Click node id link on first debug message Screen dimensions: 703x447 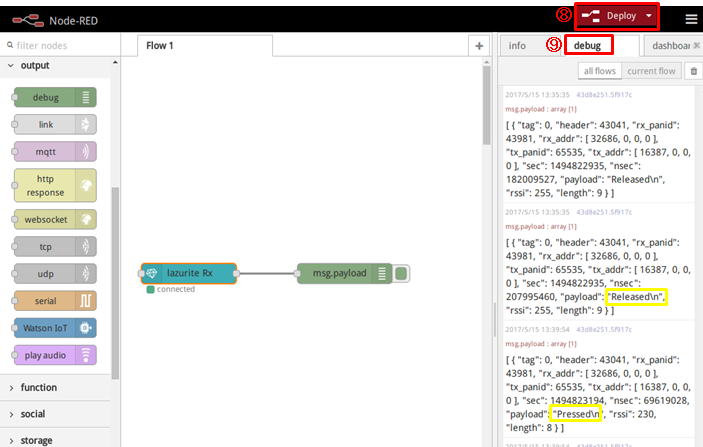pos(604,95)
